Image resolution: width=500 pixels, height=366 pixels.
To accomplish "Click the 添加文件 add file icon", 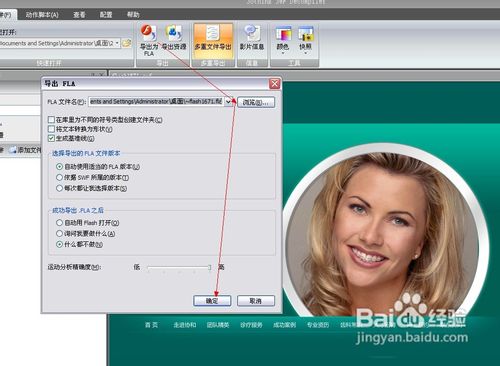I will (x=13, y=150).
